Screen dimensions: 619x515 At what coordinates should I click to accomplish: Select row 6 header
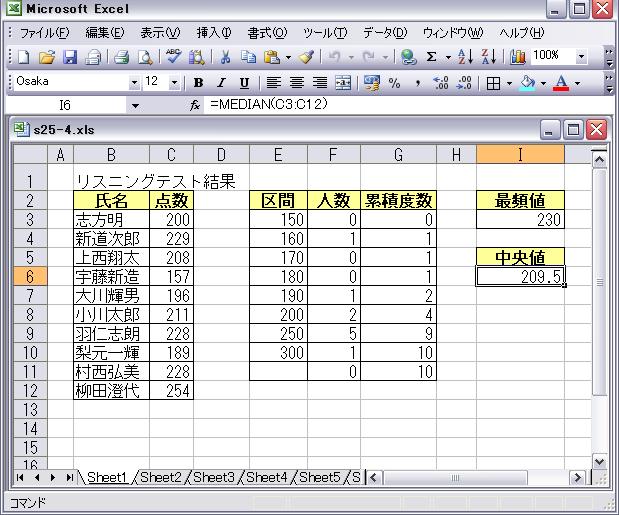point(30,277)
